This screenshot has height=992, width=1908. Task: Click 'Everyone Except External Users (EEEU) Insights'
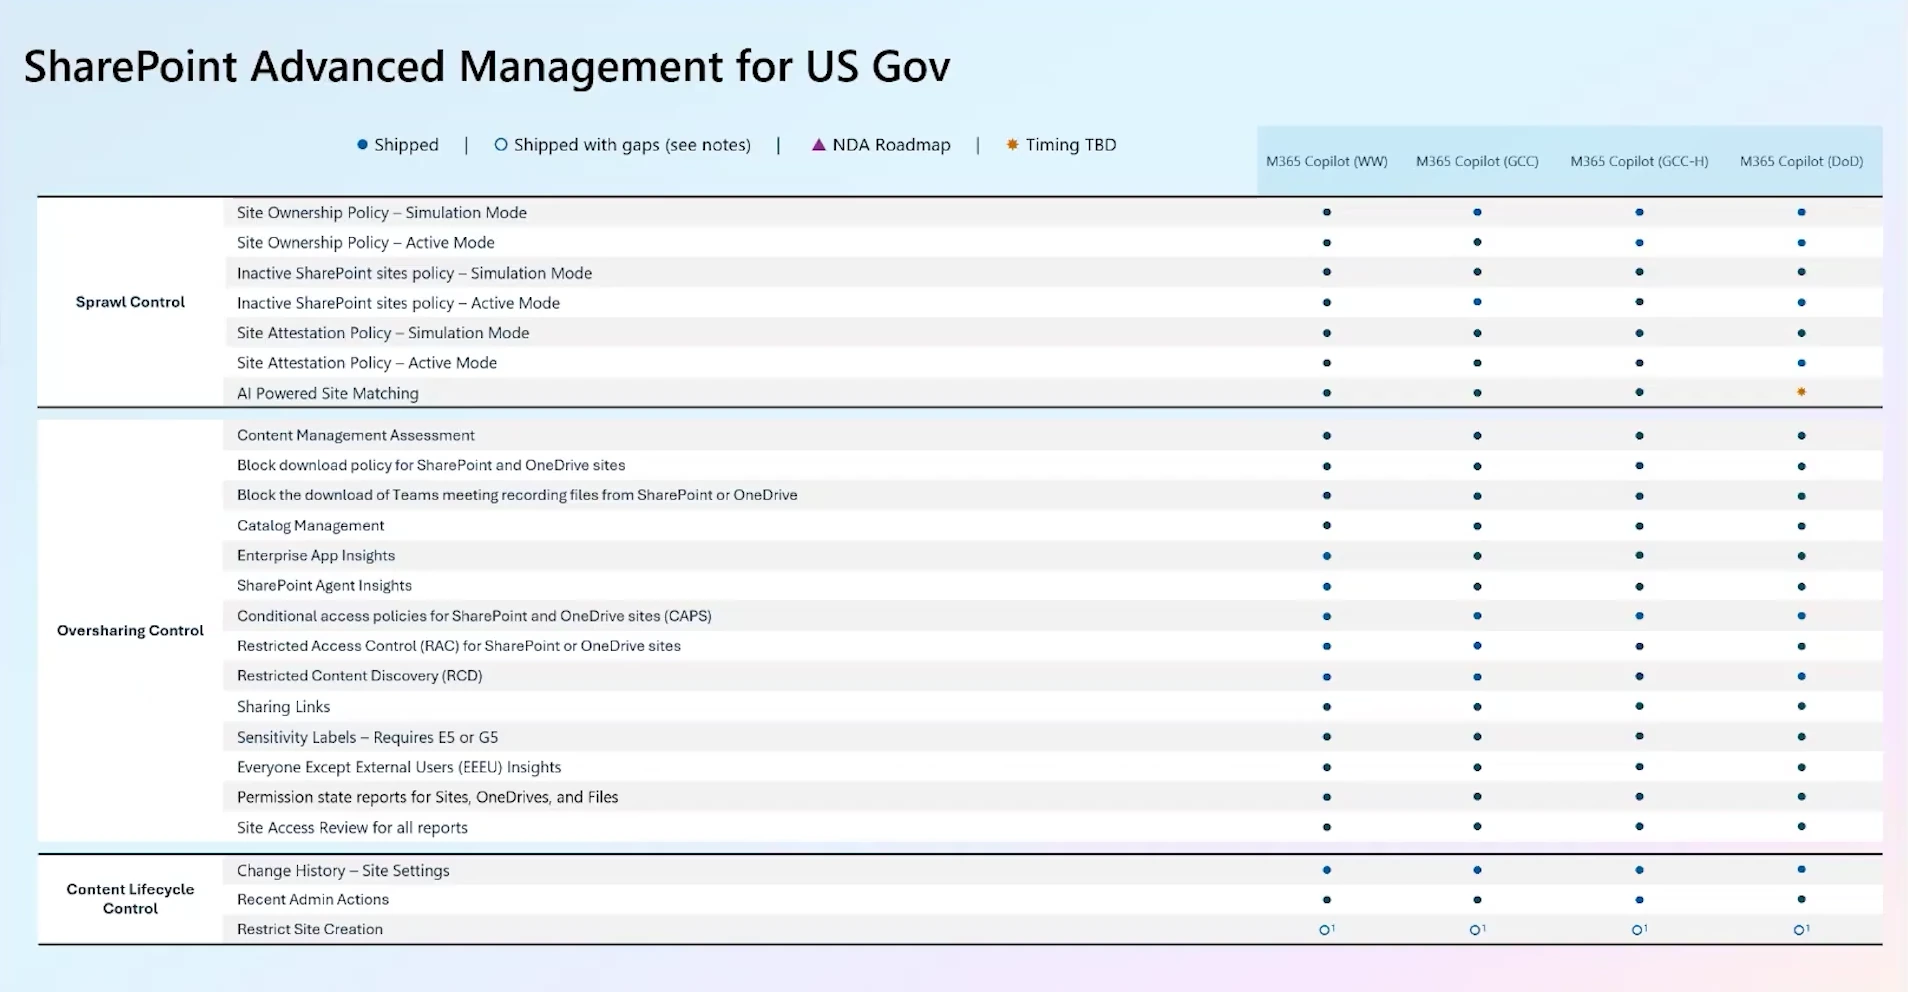click(x=399, y=768)
